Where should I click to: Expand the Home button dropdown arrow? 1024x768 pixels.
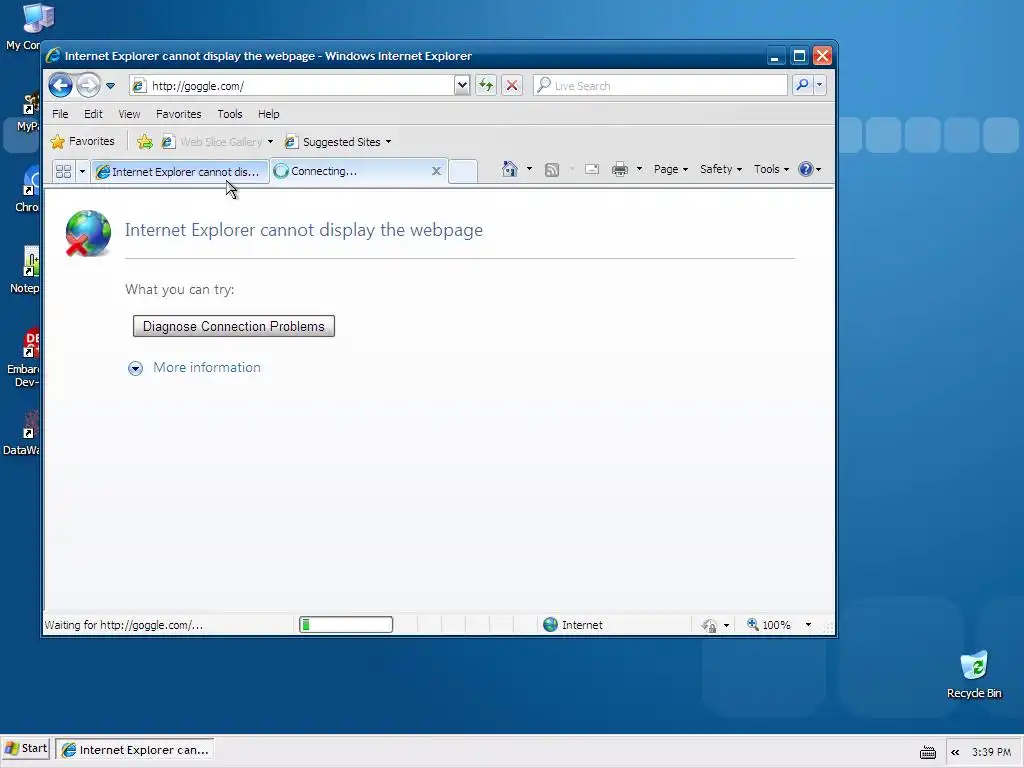(529, 169)
